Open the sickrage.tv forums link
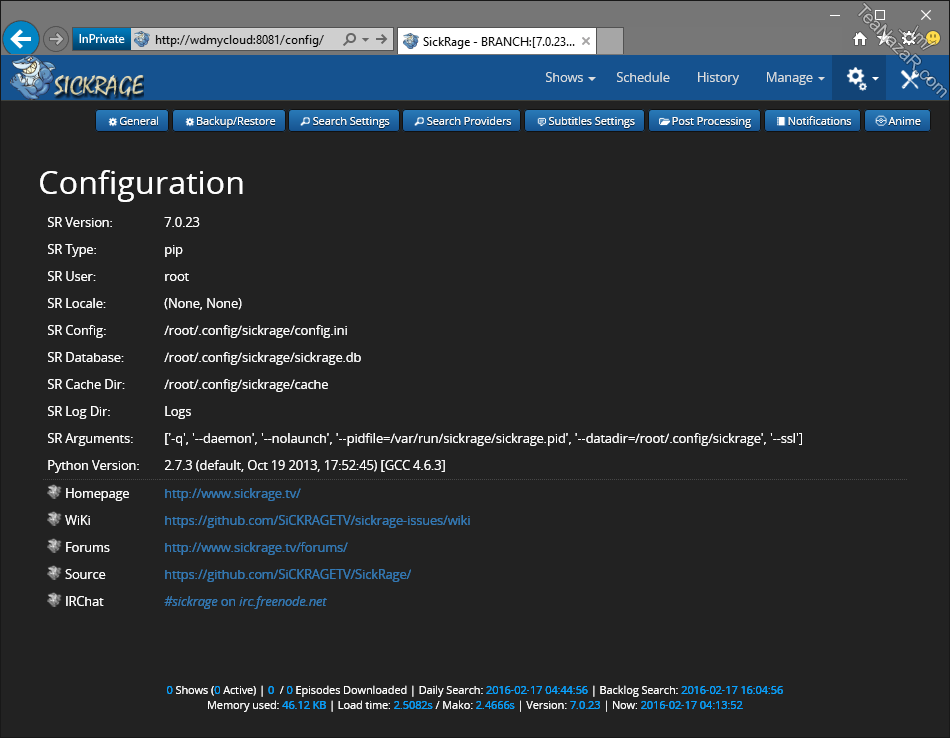Viewport: 950px width, 738px height. coord(256,548)
